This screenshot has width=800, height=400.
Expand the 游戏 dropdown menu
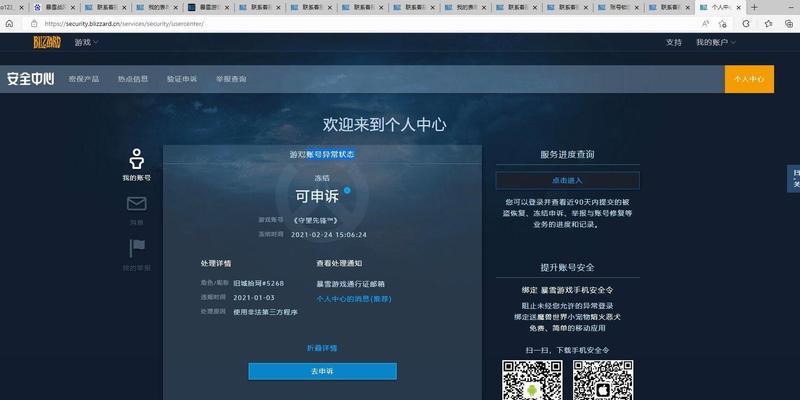[x=86, y=42]
